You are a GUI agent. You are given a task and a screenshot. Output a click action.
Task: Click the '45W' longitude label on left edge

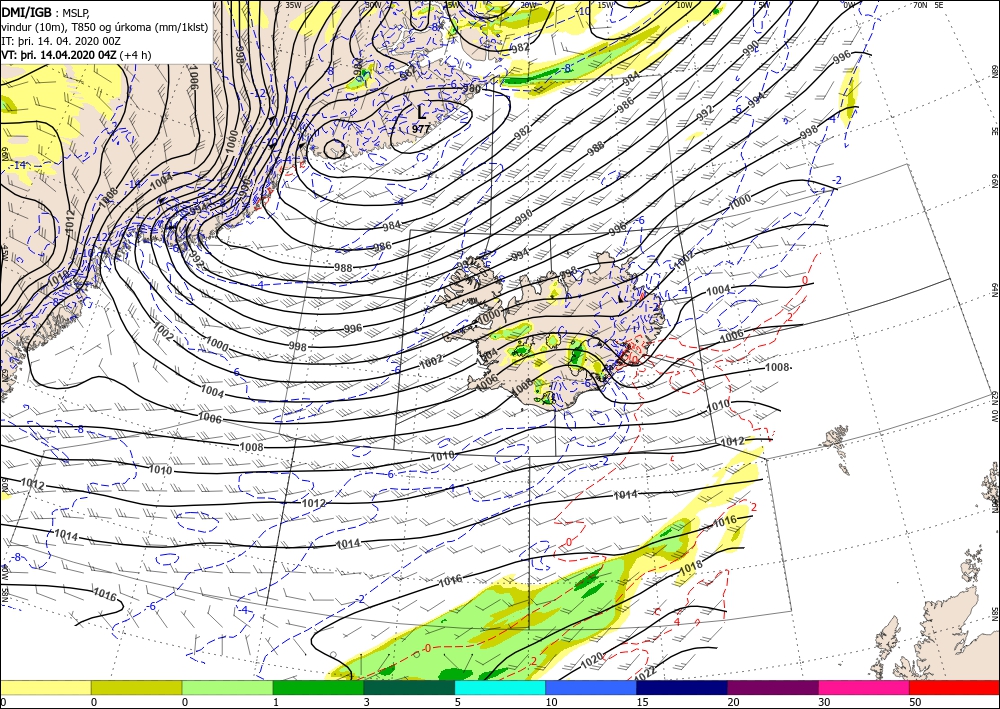4,253
